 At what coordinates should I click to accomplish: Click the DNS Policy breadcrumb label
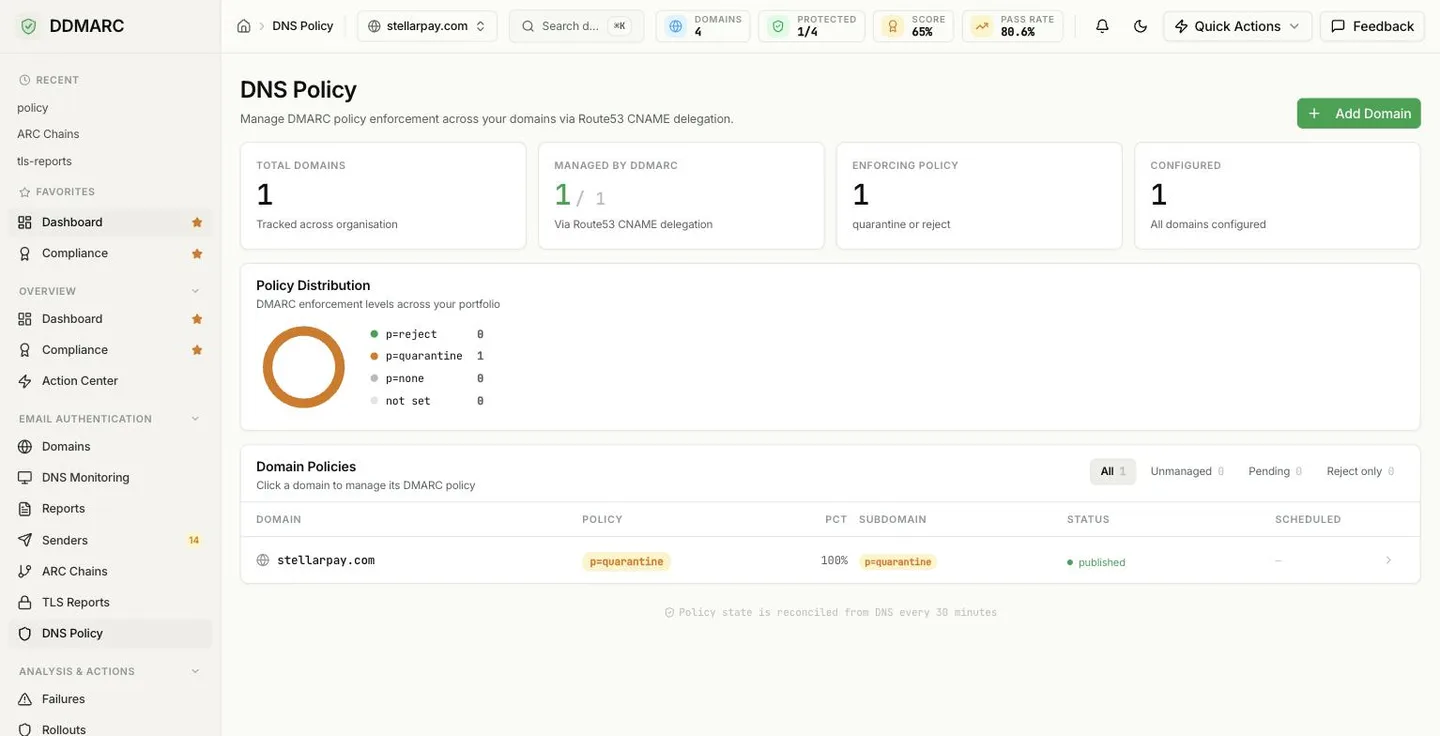303,26
